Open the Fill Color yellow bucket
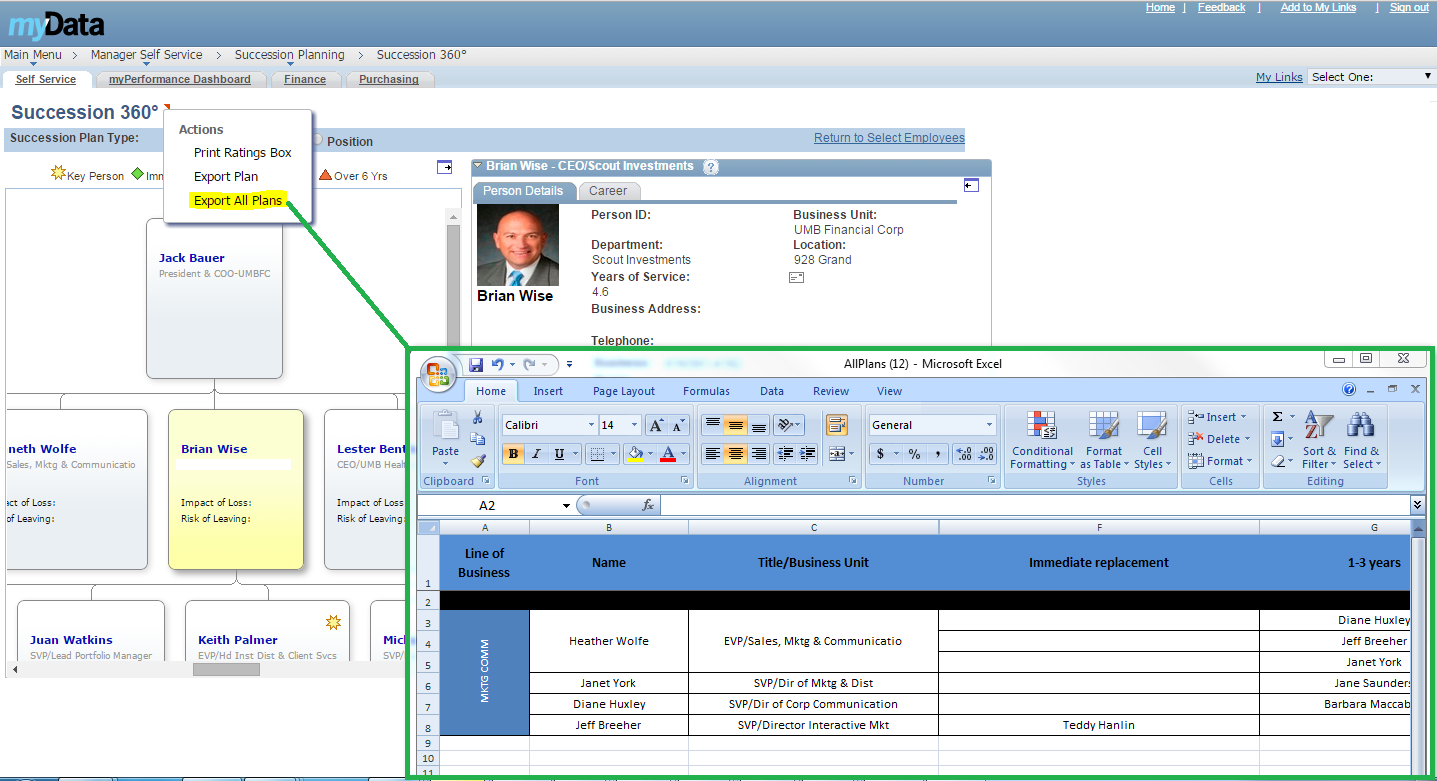 pyautogui.click(x=634, y=454)
